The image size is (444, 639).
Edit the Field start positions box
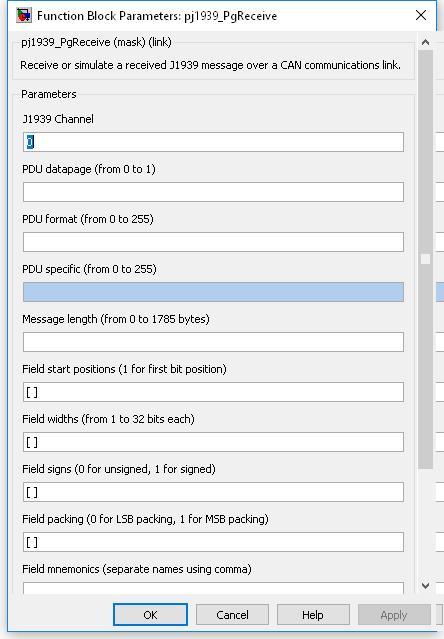tap(213, 392)
